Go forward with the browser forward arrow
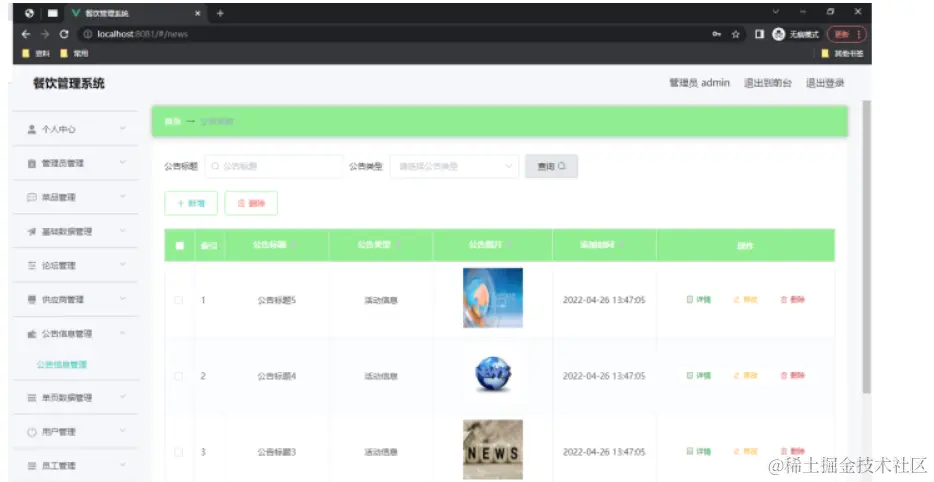The image size is (934, 482). [45, 34]
